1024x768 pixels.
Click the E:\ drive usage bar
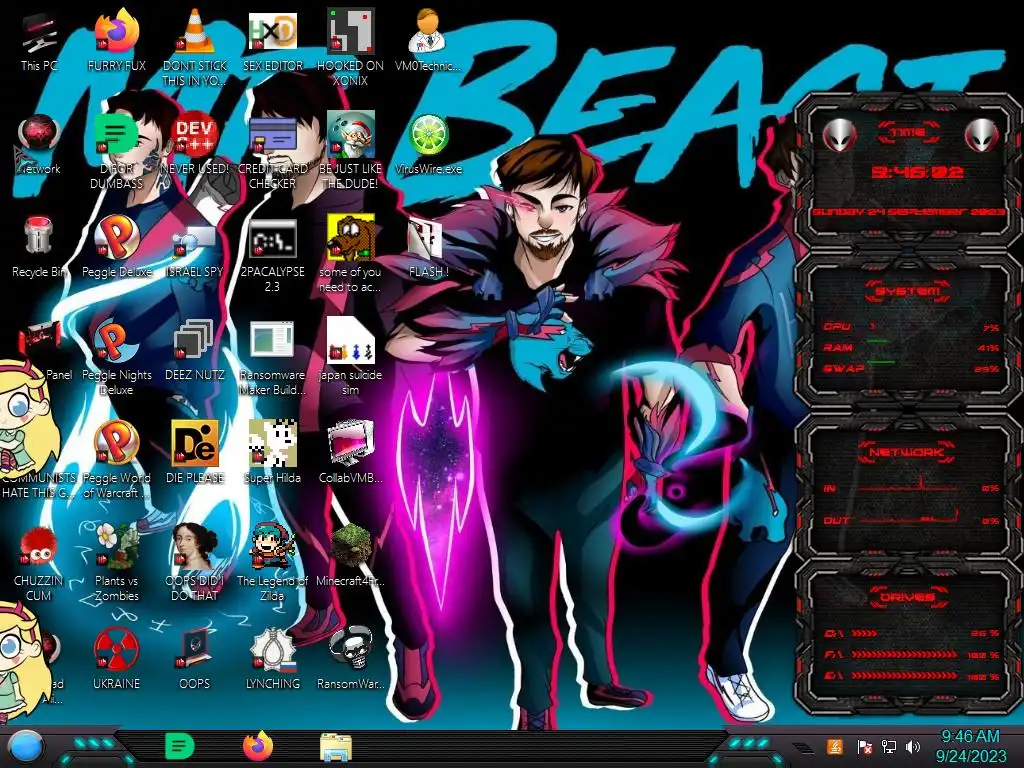(x=905, y=676)
